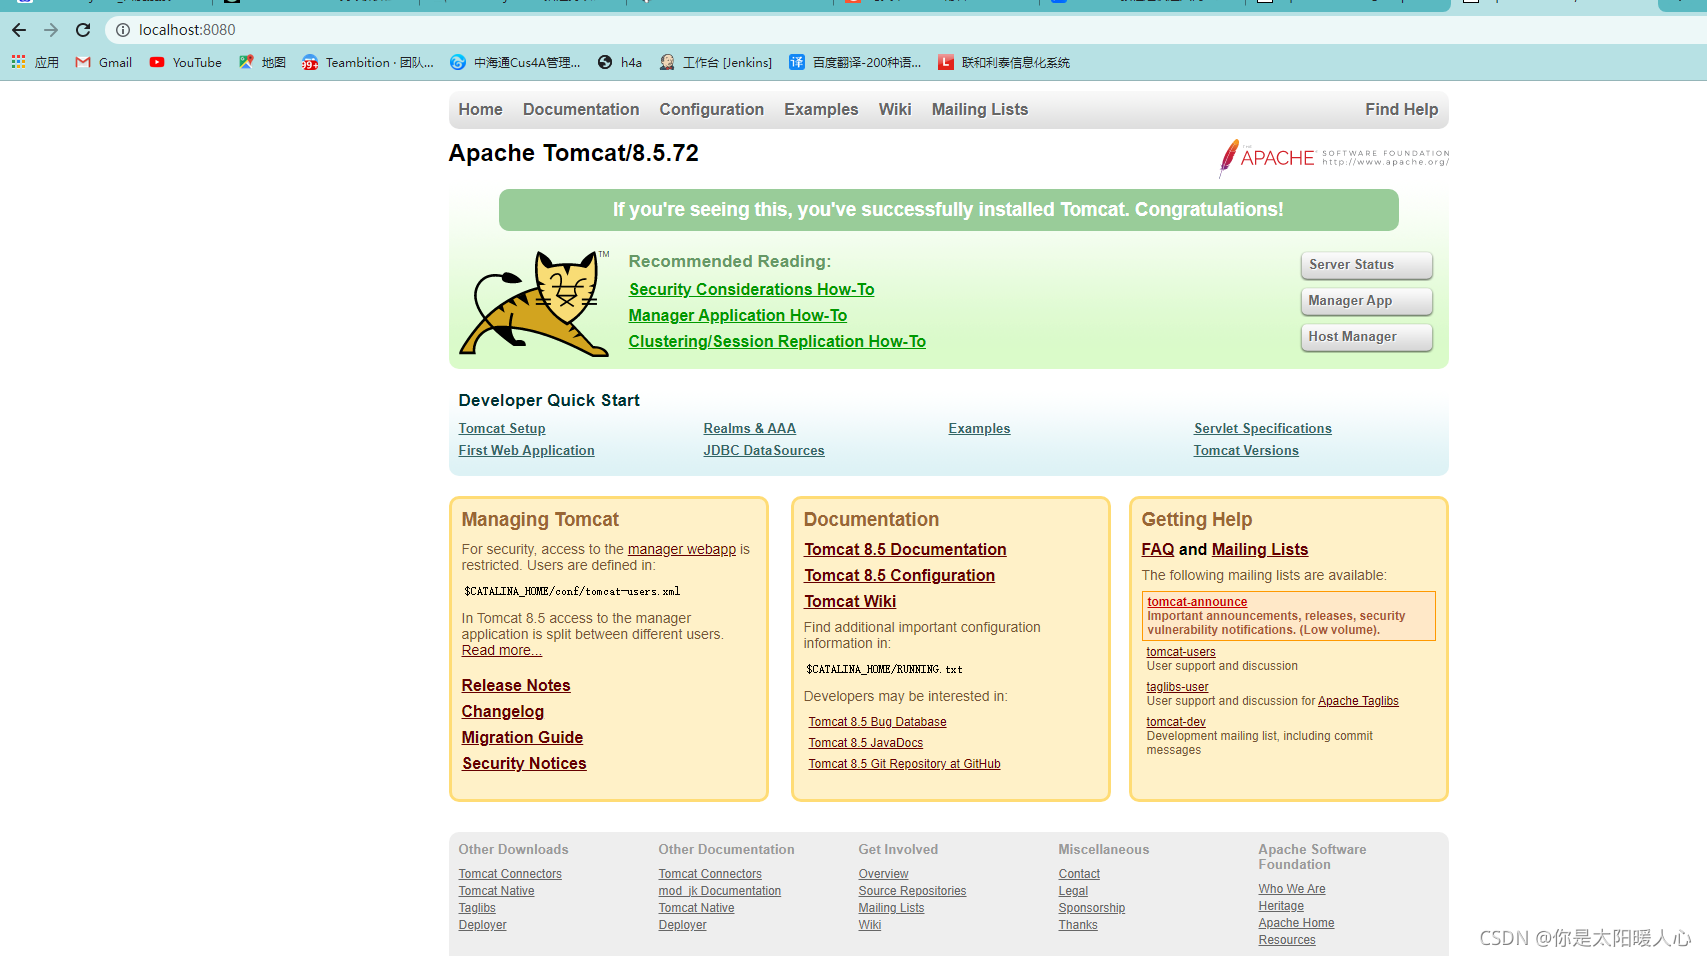Open the Apache Taglibs link
Viewport: 1707px width, 956px height.
(1358, 701)
